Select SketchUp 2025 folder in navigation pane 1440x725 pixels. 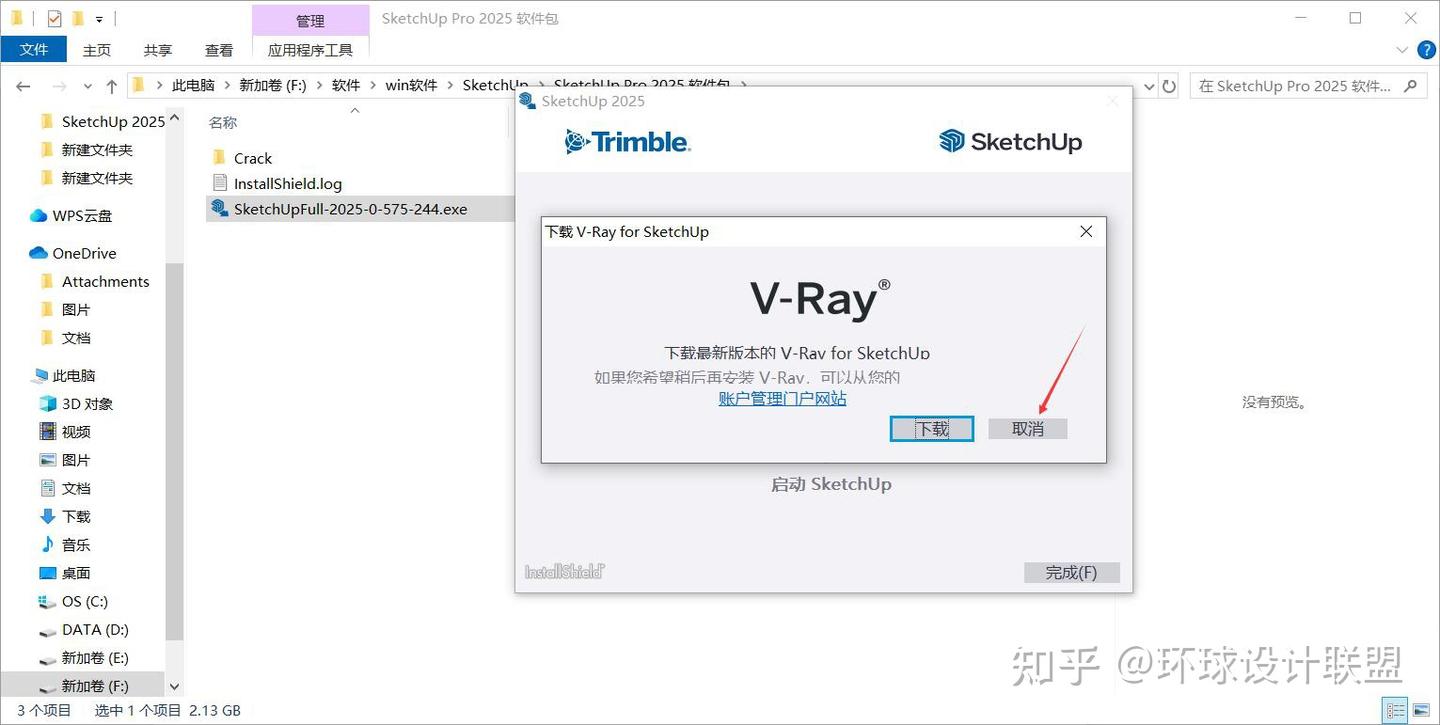(x=102, y=122)
